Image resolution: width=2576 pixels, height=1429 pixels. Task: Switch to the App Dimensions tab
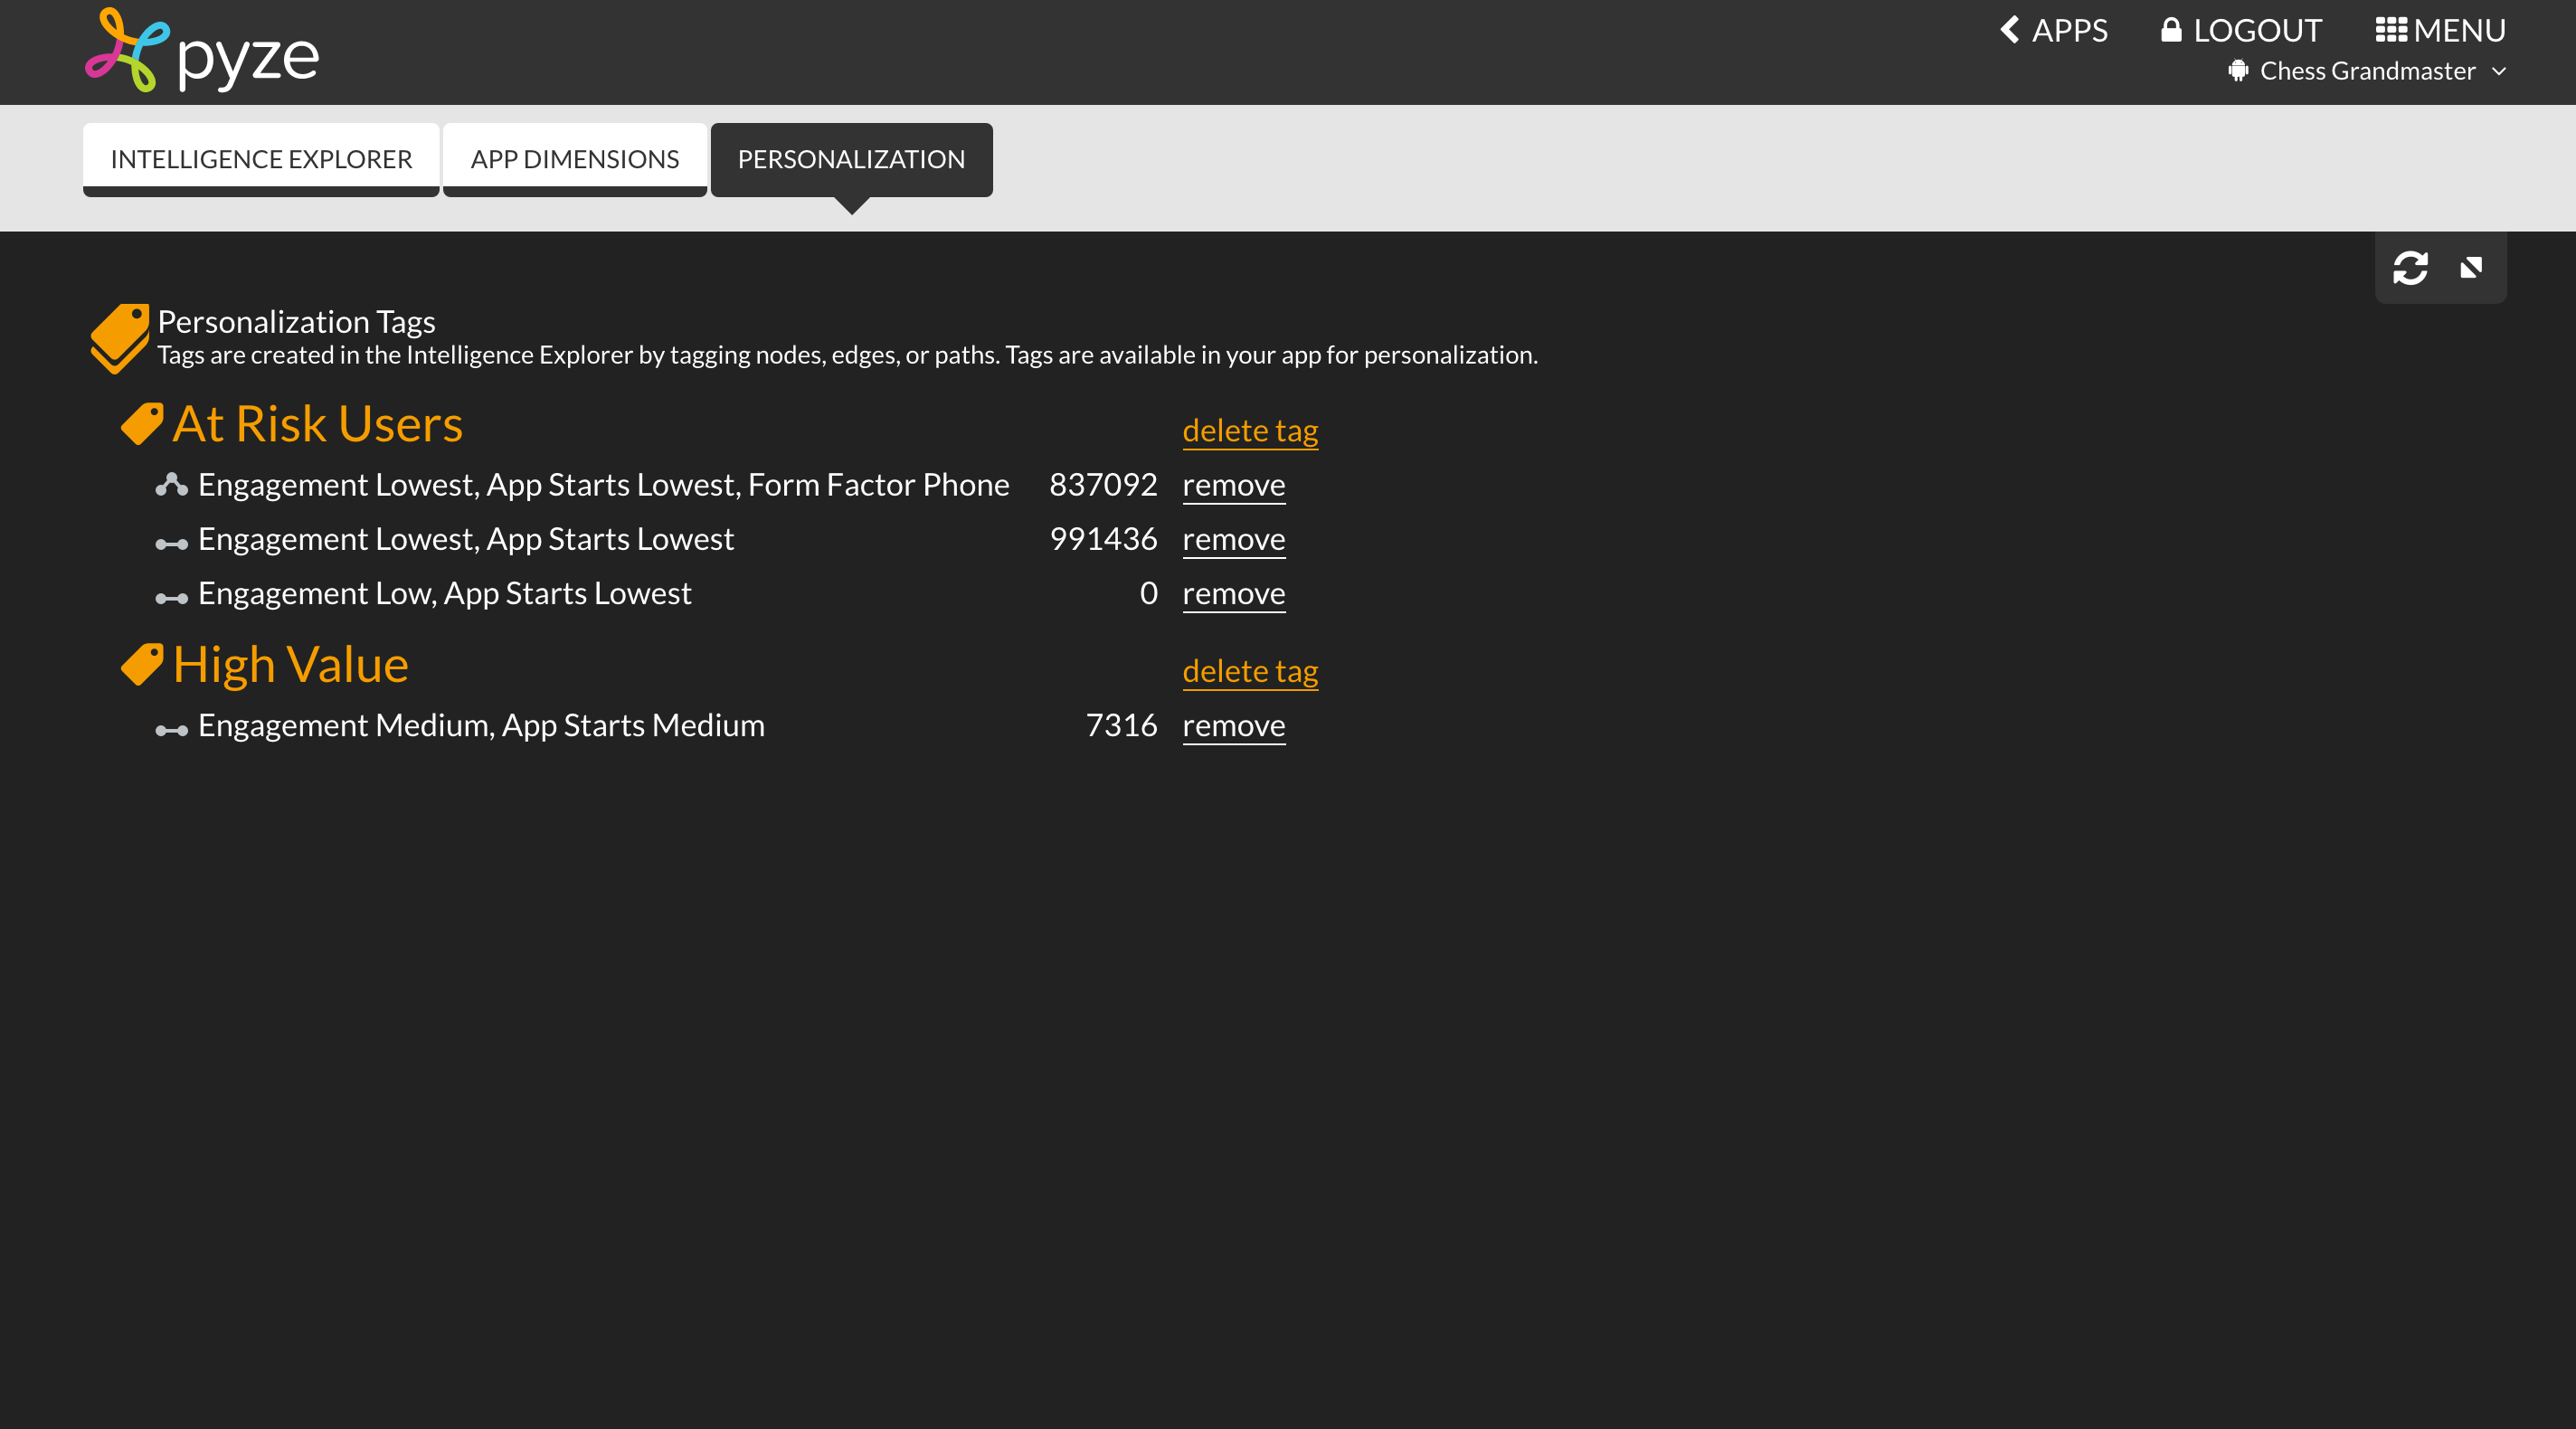click(574, 159)
